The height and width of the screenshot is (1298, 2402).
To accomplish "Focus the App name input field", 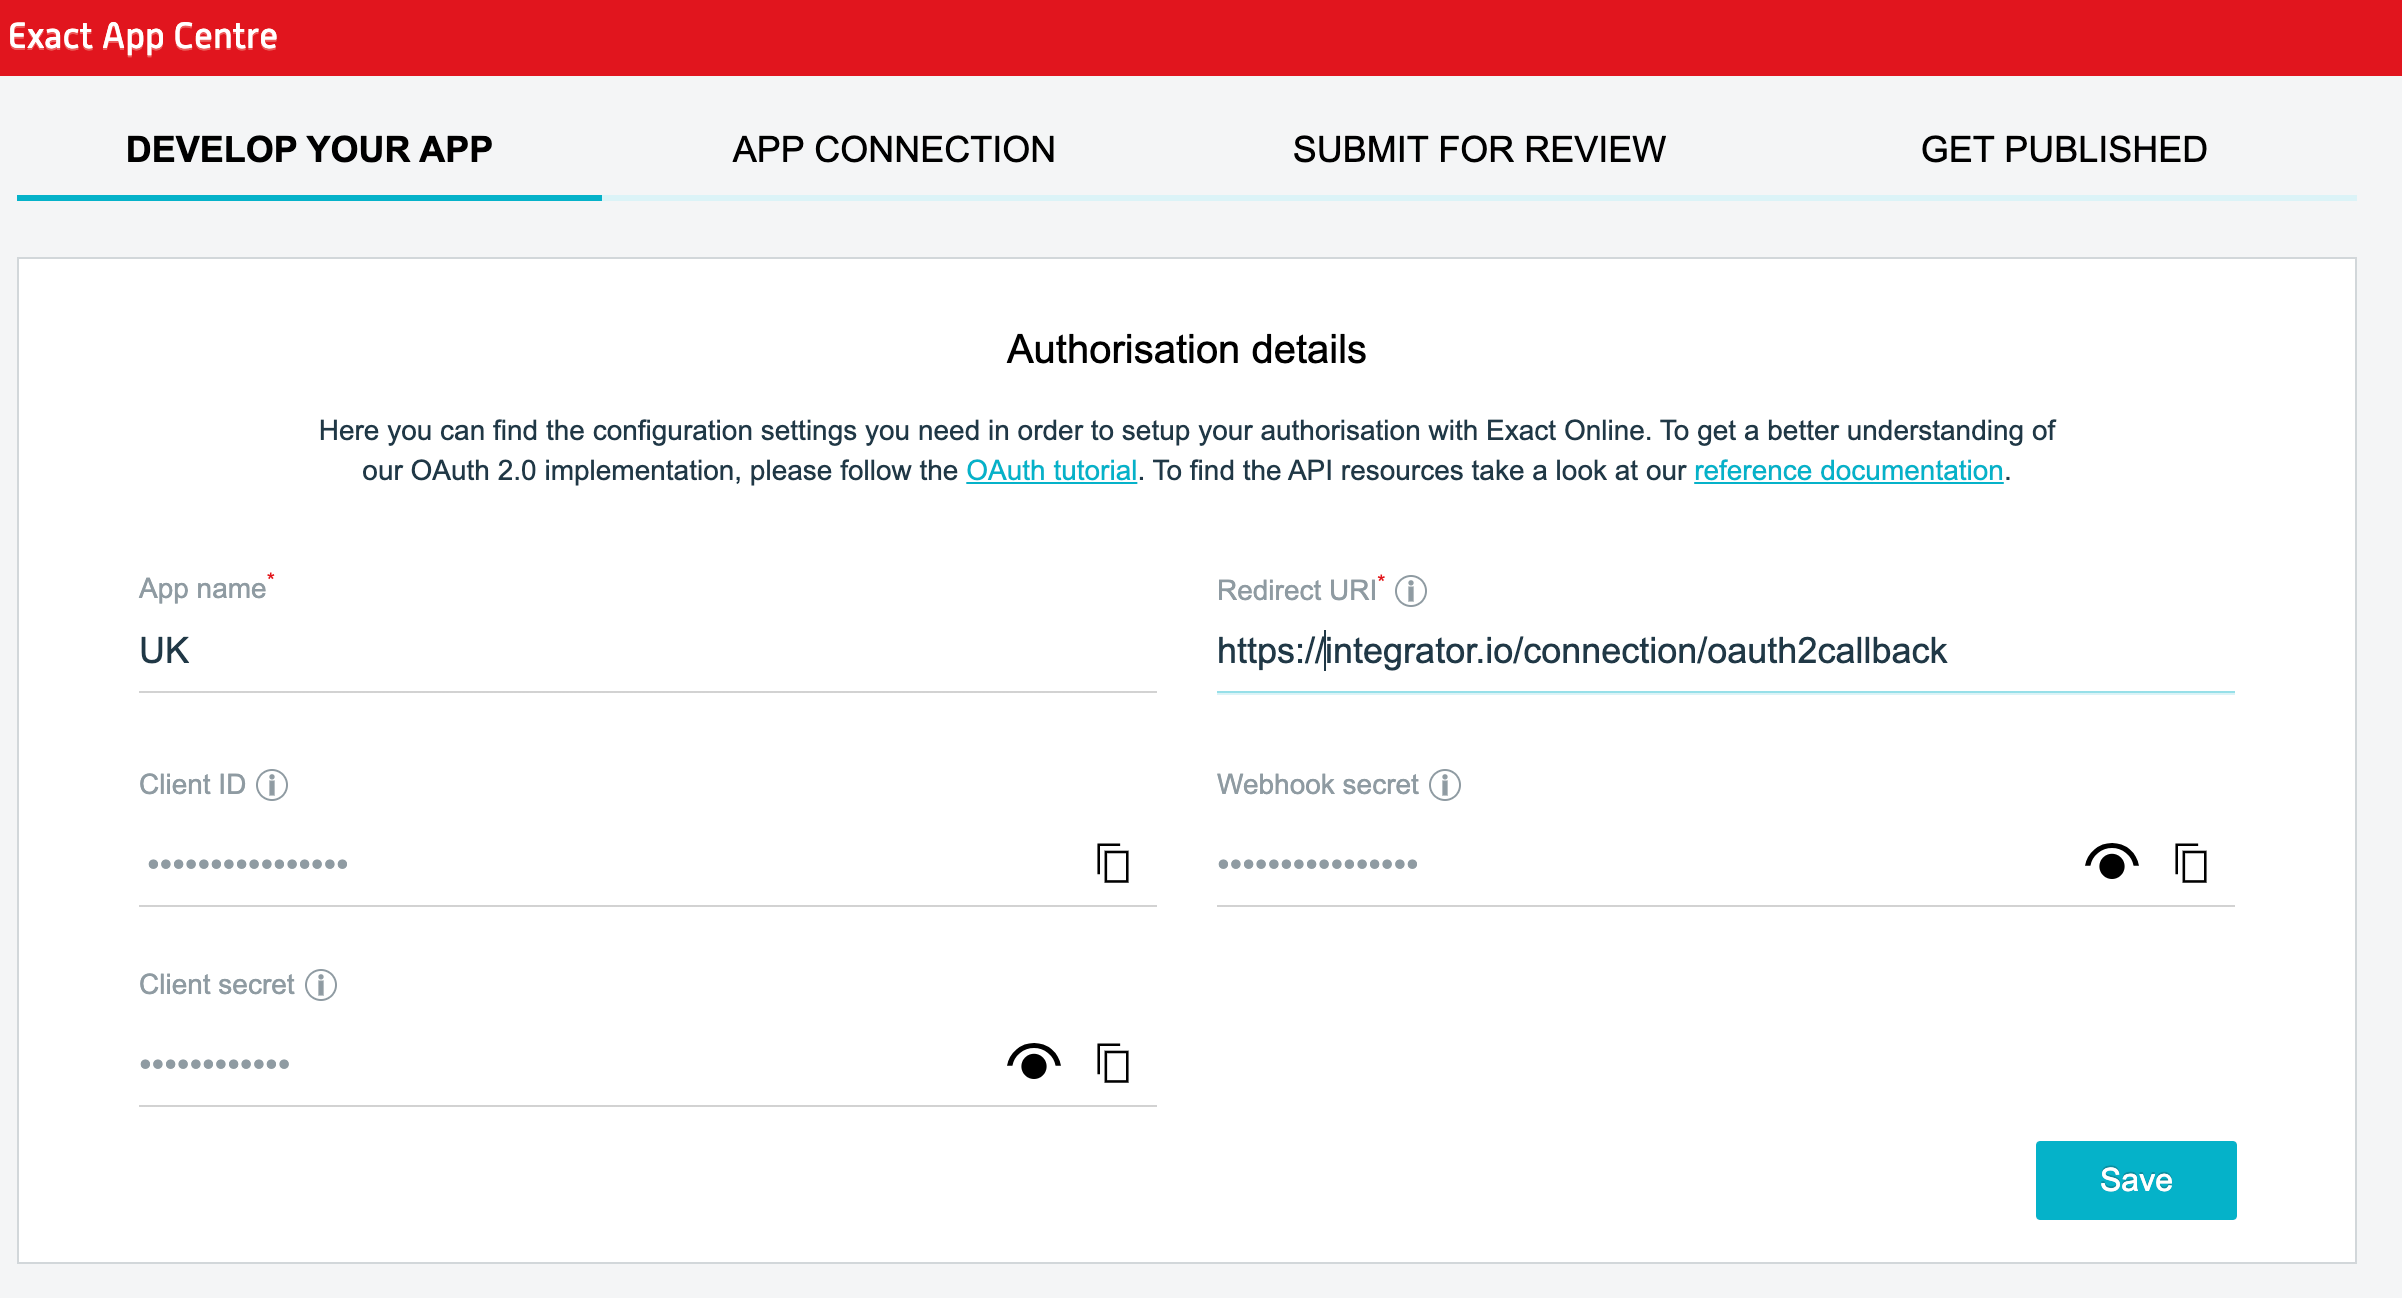I will pyautogui.click(x=648, y=651).
